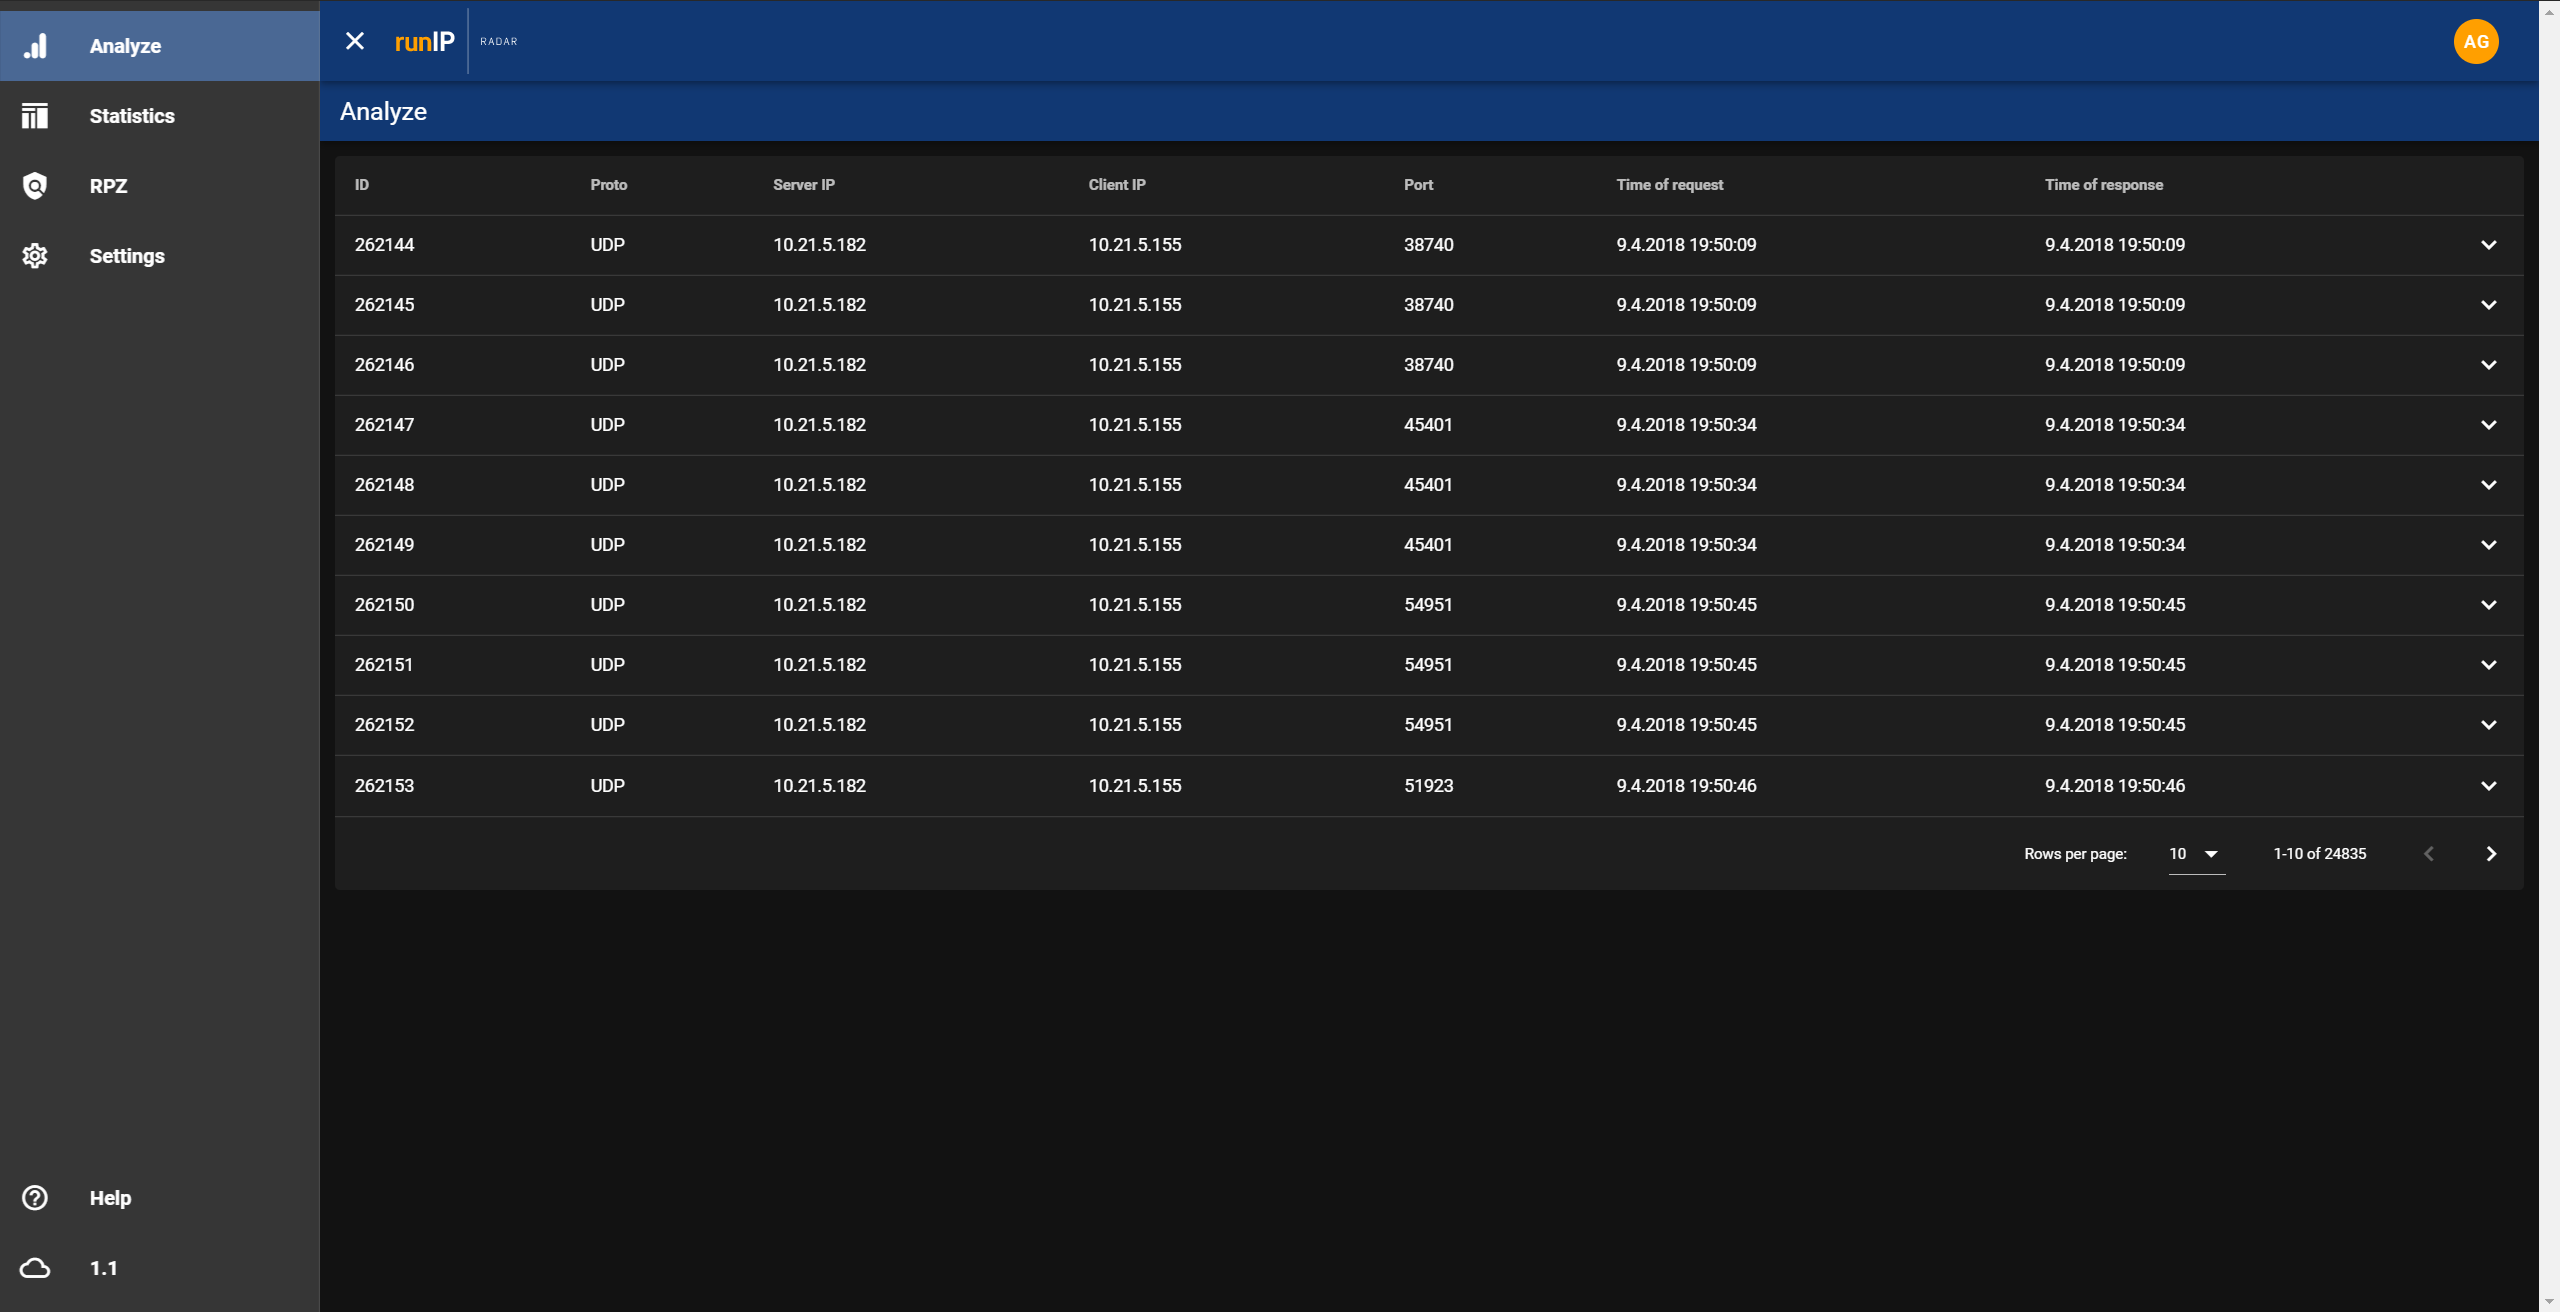This screenshot has width=2560, height=1312.
Task: Click the page scrollbar down arrow
Action: click(2549, 1302)
